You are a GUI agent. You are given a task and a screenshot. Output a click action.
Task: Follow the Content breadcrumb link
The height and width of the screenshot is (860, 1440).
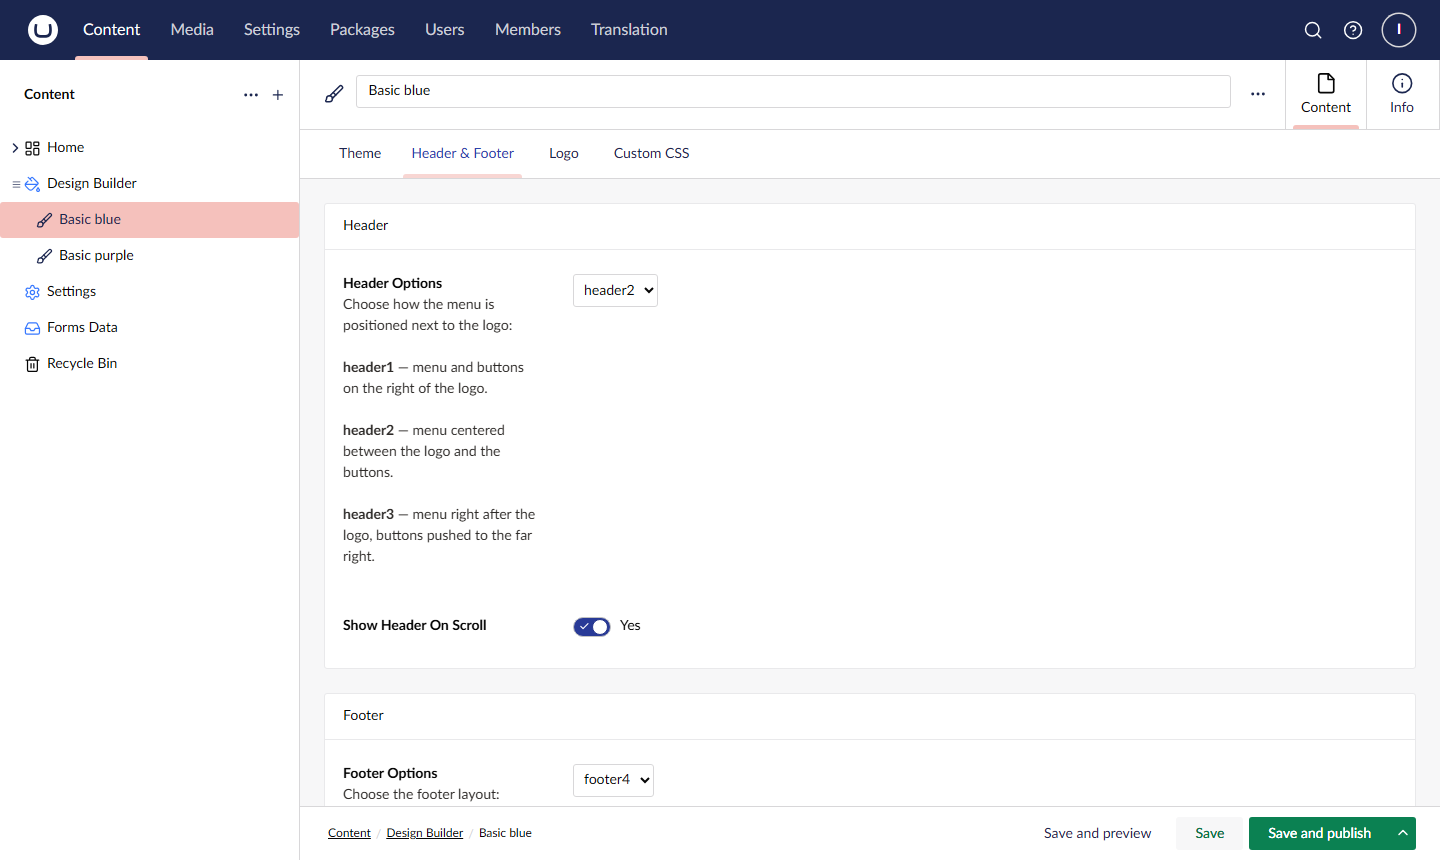coord(349,833)
